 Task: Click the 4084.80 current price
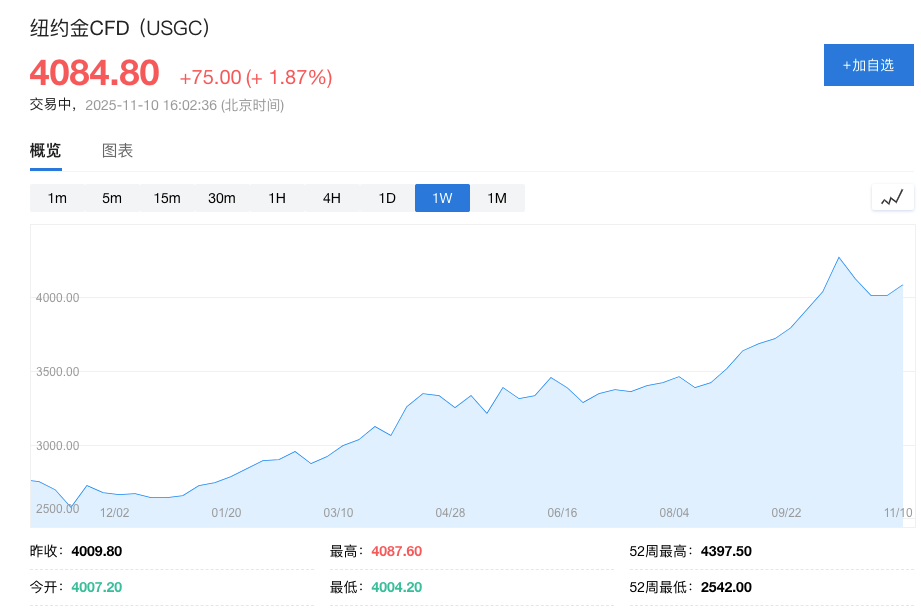[95, 73]
